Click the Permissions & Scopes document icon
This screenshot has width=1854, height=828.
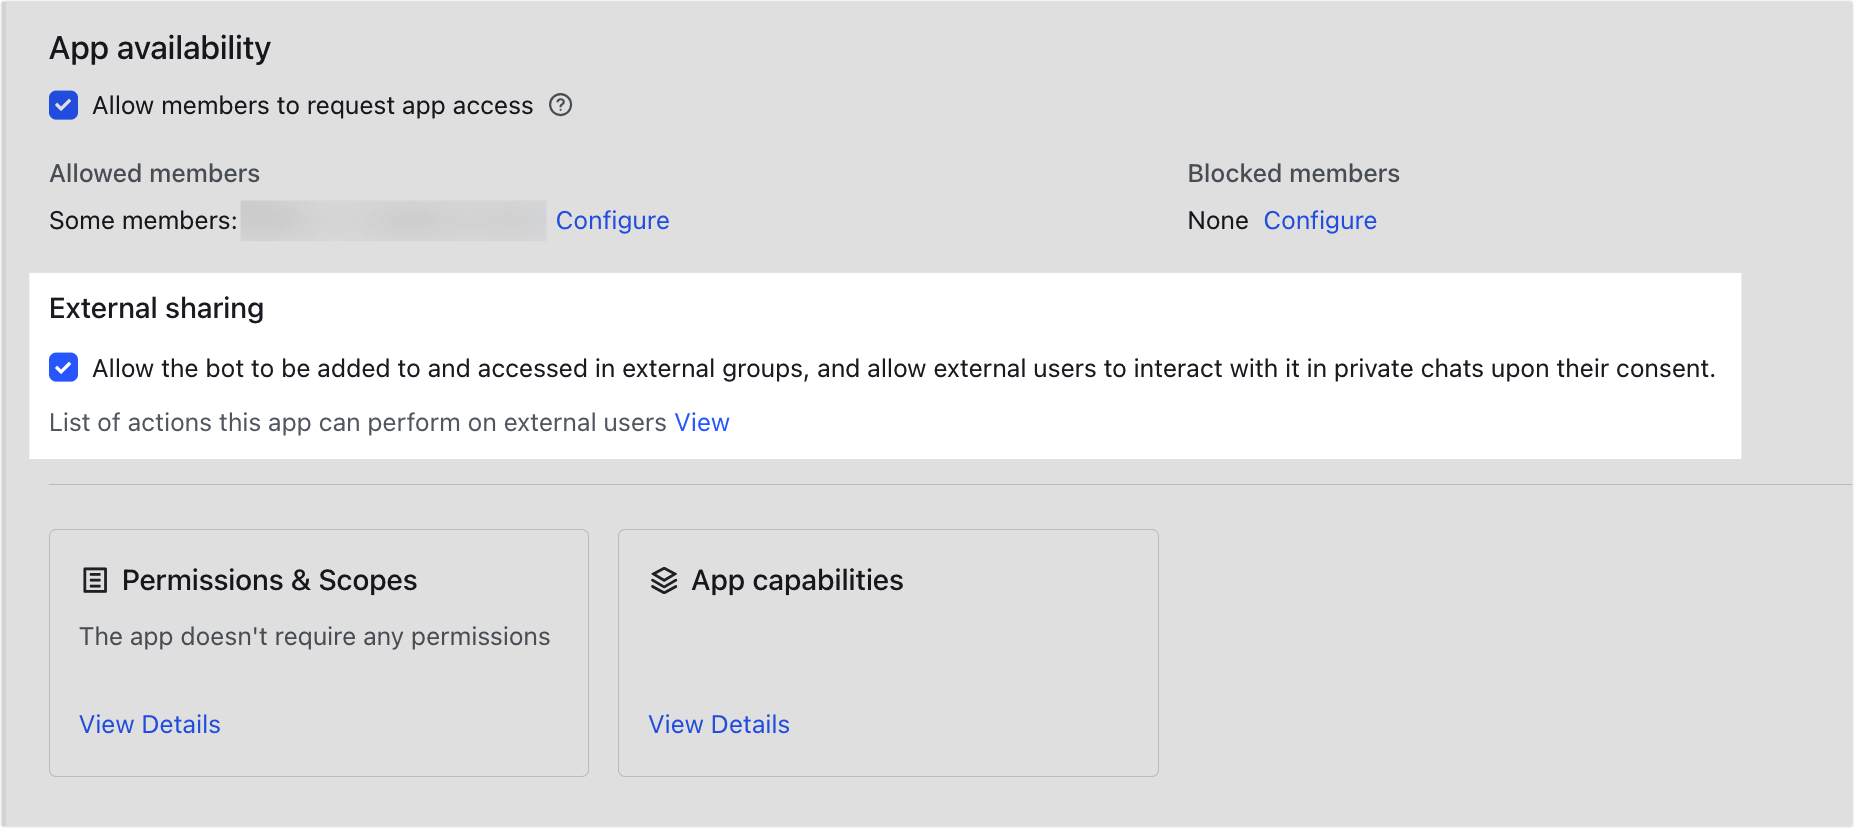tap(95, 581)
